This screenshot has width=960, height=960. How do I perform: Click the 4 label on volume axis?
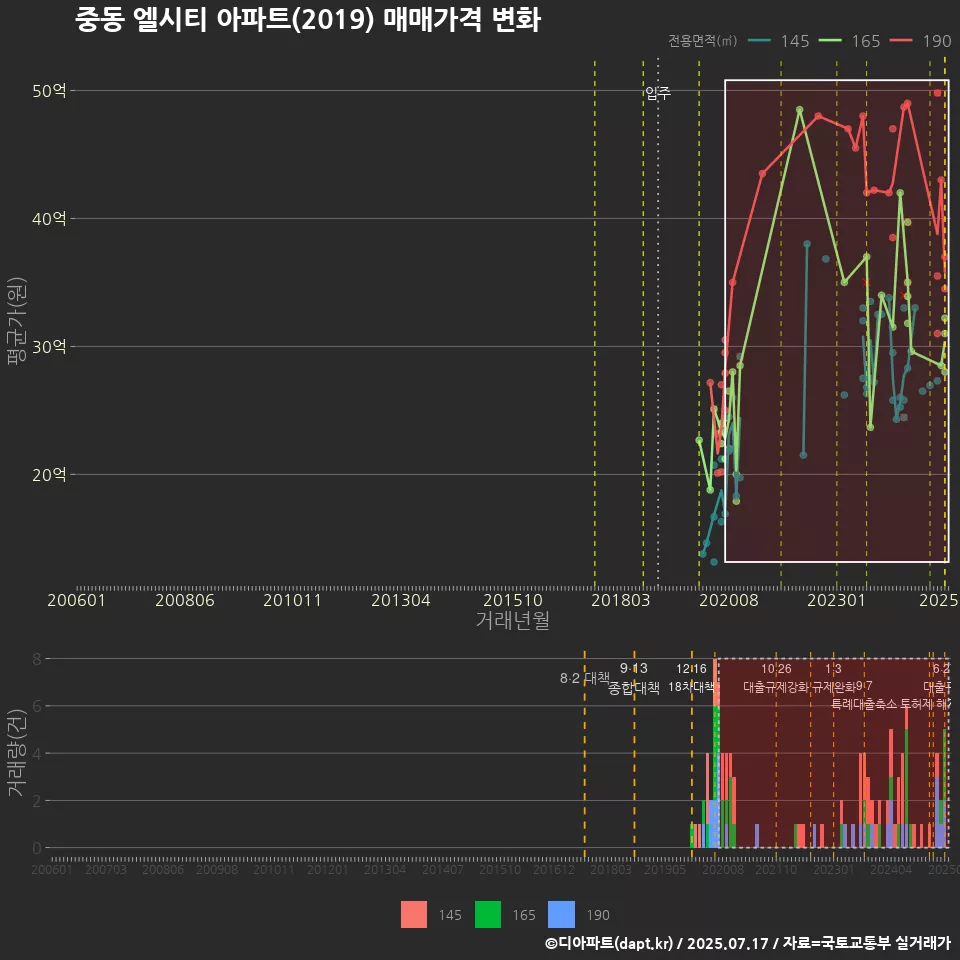pos(37,753)
